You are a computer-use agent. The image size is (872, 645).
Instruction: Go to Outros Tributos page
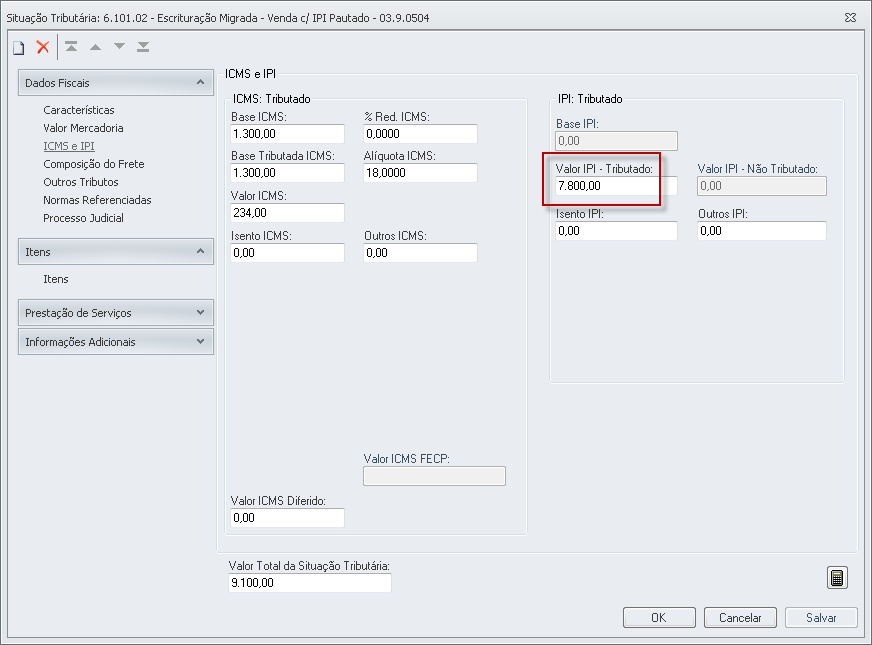(x=81, y=182)
